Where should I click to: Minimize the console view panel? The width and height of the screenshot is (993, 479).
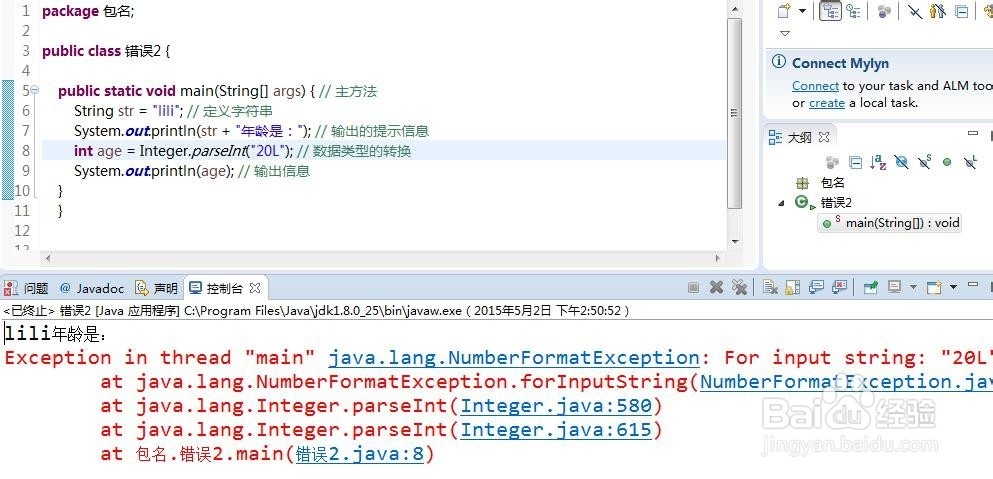[973, 286]
